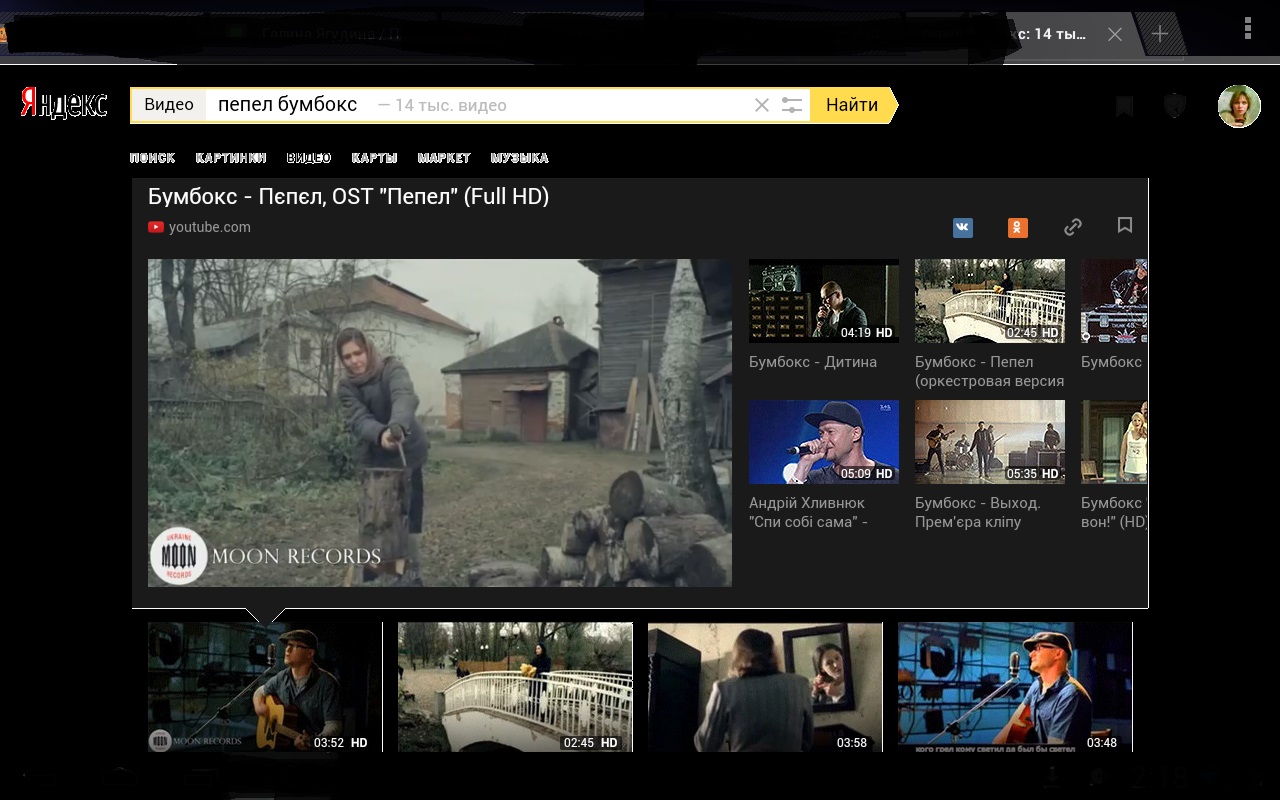Open search filter settings icon
This screenshot has height=800, width=1280.
point(792,105)
